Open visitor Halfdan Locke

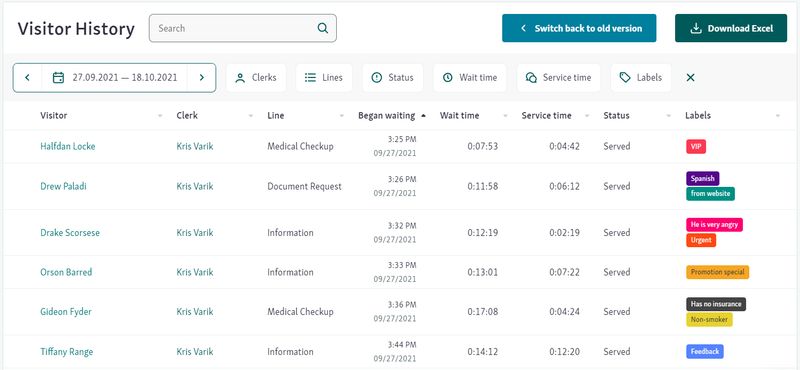click(67, 146)
